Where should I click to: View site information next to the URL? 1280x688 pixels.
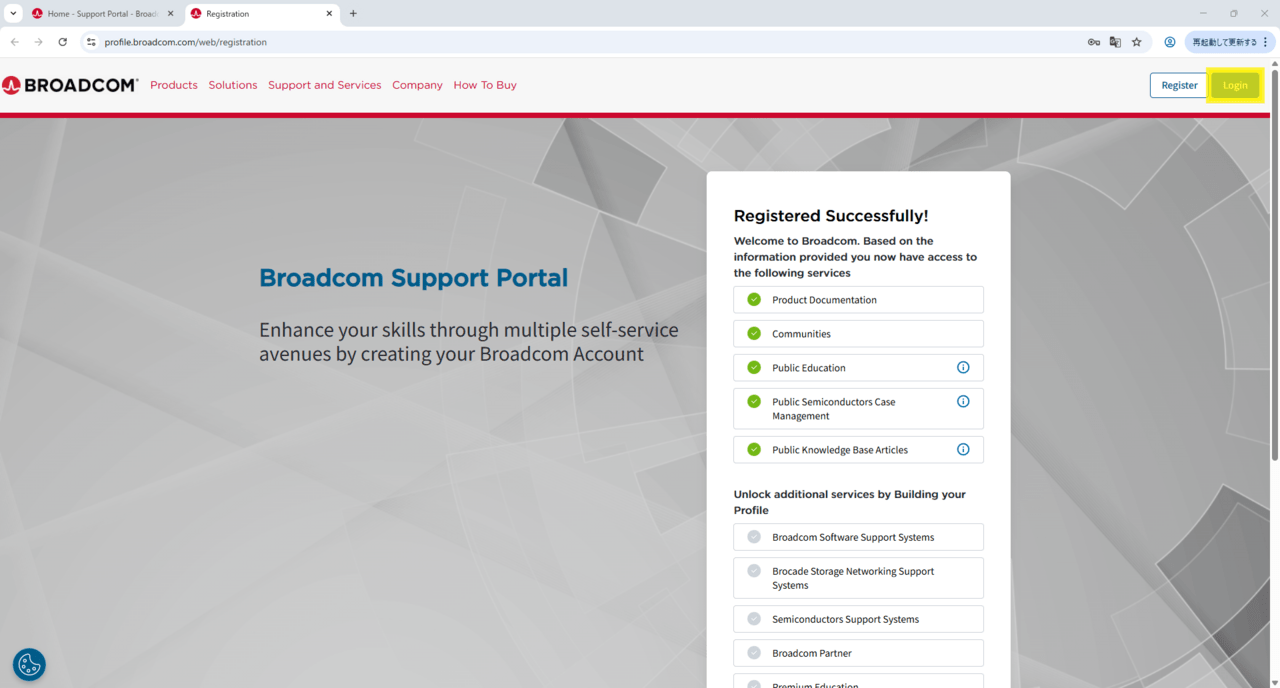pyautogui.click(x=91, y=42)
